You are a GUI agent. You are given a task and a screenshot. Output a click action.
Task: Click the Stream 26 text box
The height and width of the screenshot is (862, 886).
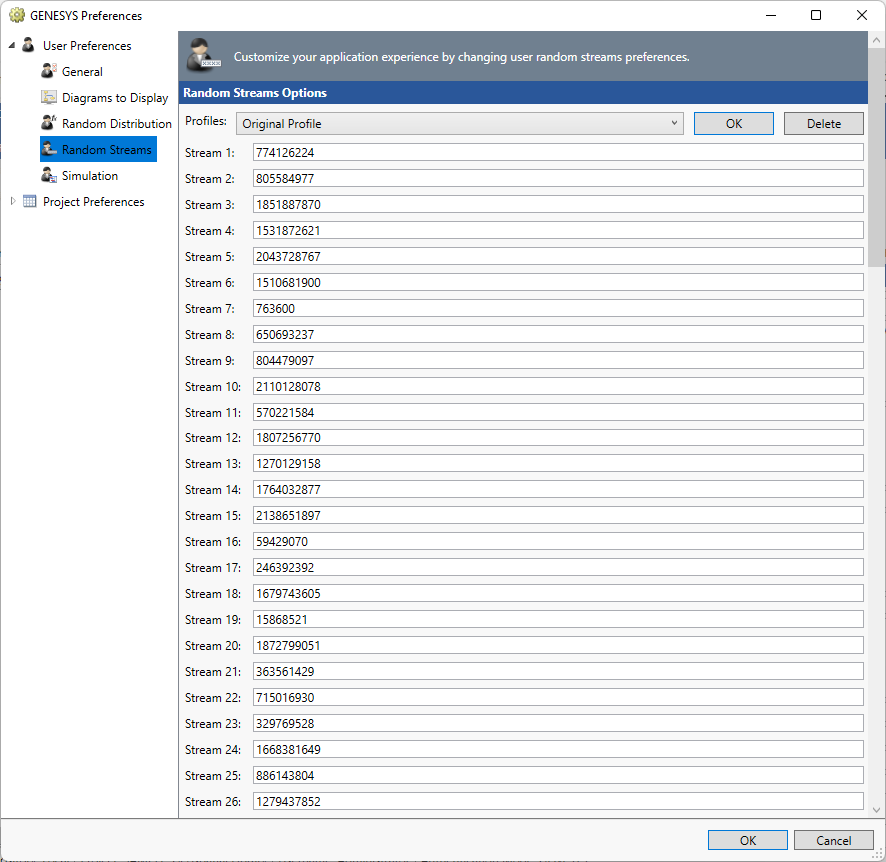click(557, 801)
